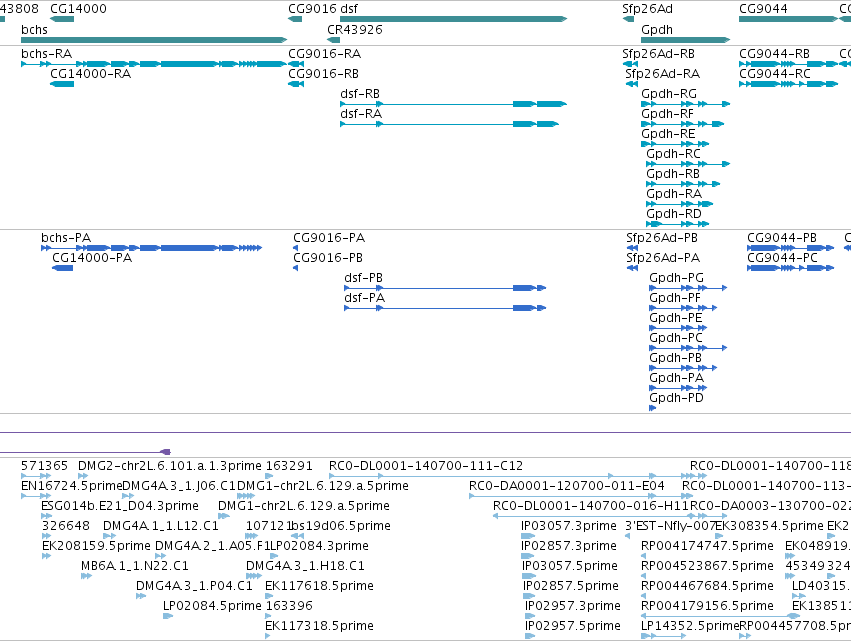Click EST EK117618.5prime

coord(269,596)
